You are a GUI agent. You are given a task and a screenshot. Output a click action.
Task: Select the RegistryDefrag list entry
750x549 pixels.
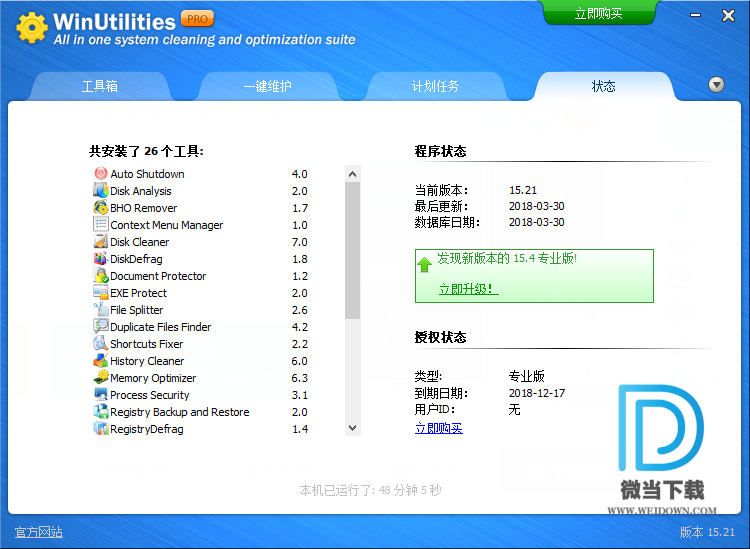coord(201,428)
